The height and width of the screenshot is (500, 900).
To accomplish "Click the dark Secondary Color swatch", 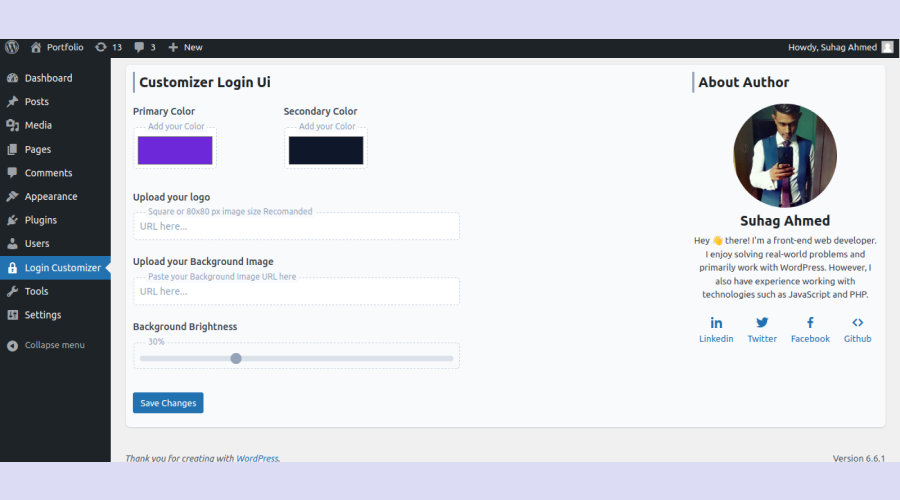I will pyautogui.click(x=325, y=150).
